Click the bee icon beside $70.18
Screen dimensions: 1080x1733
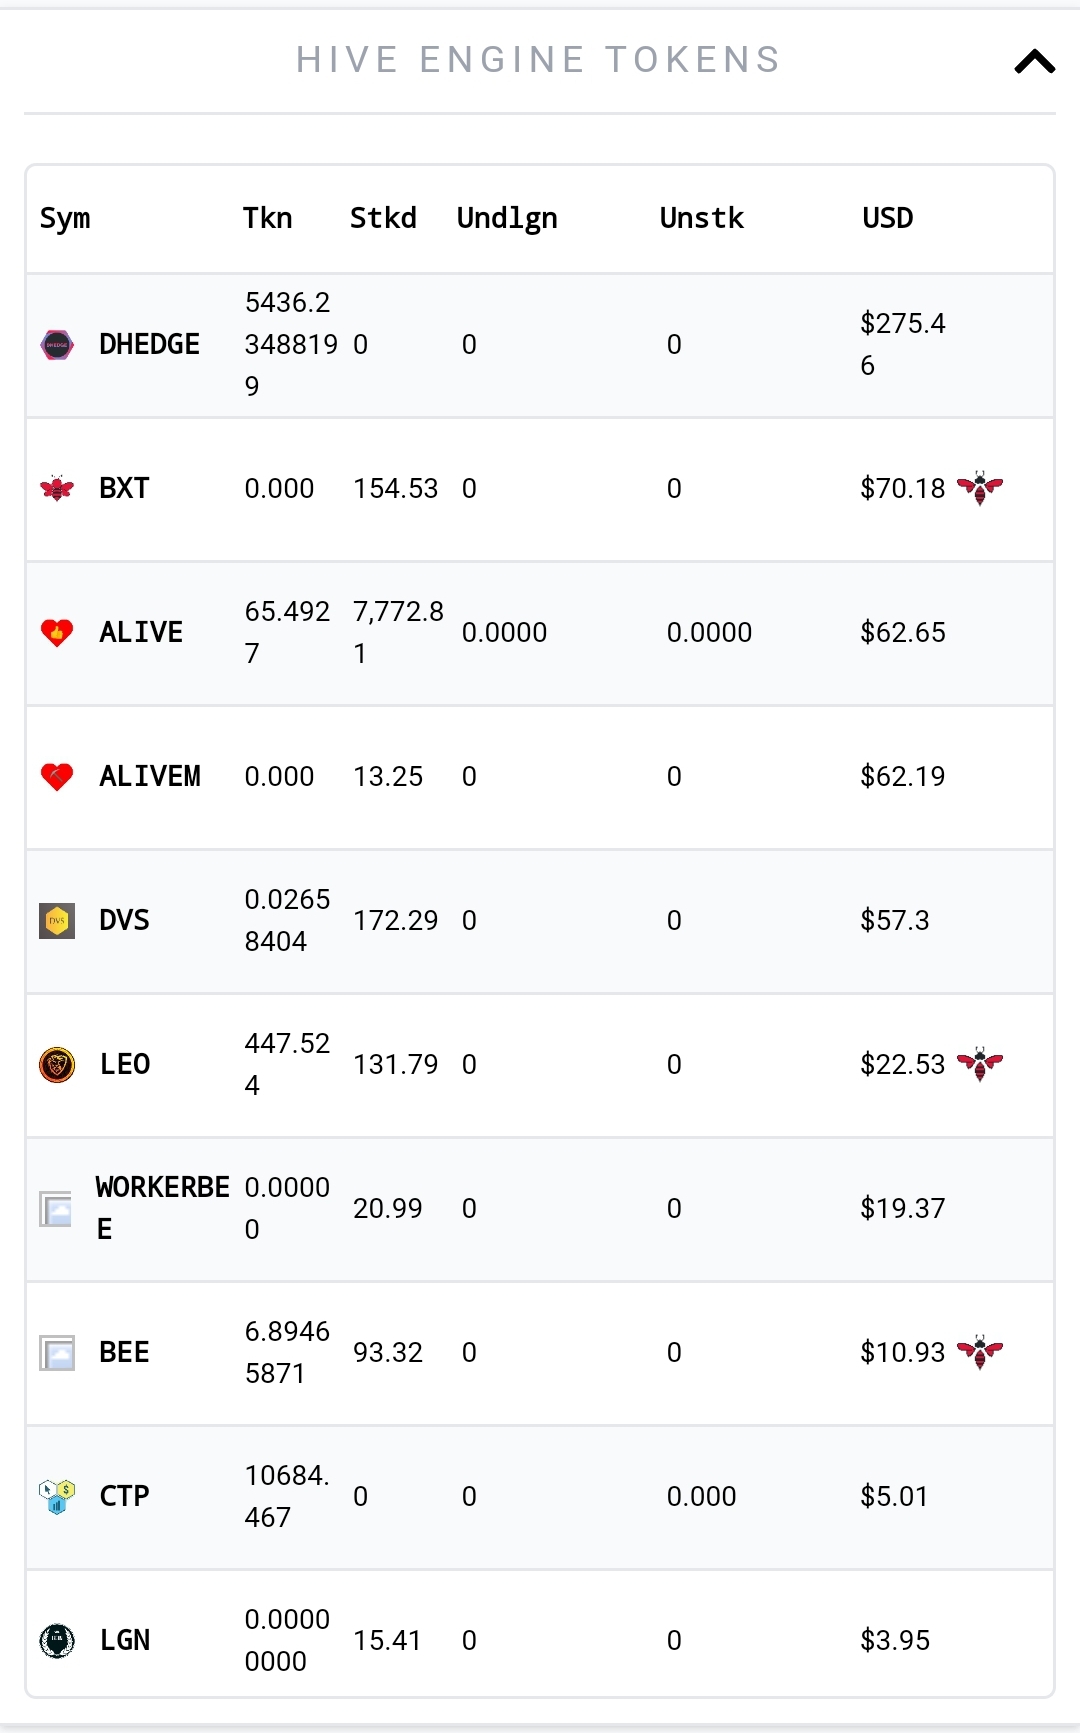[980, 488]
